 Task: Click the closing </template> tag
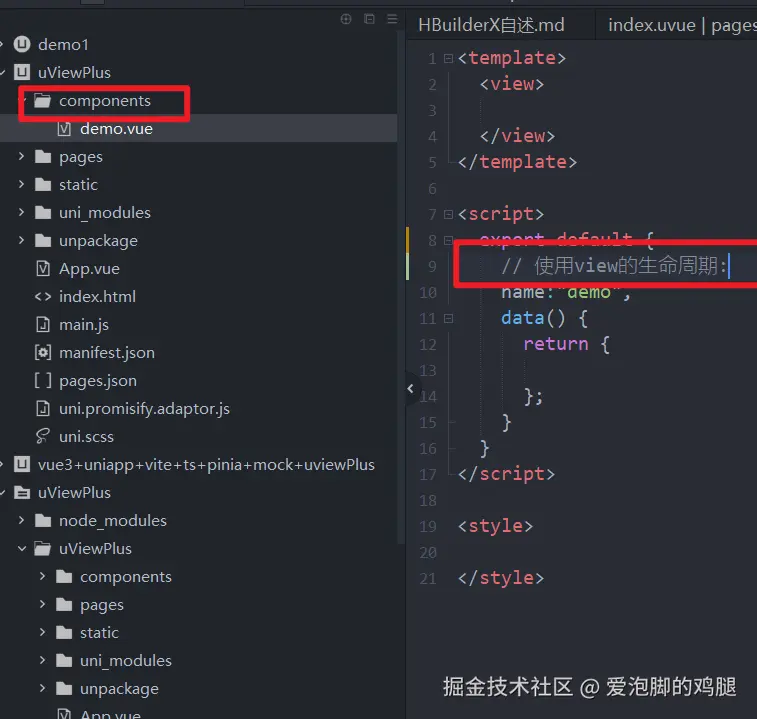[517, 162]
